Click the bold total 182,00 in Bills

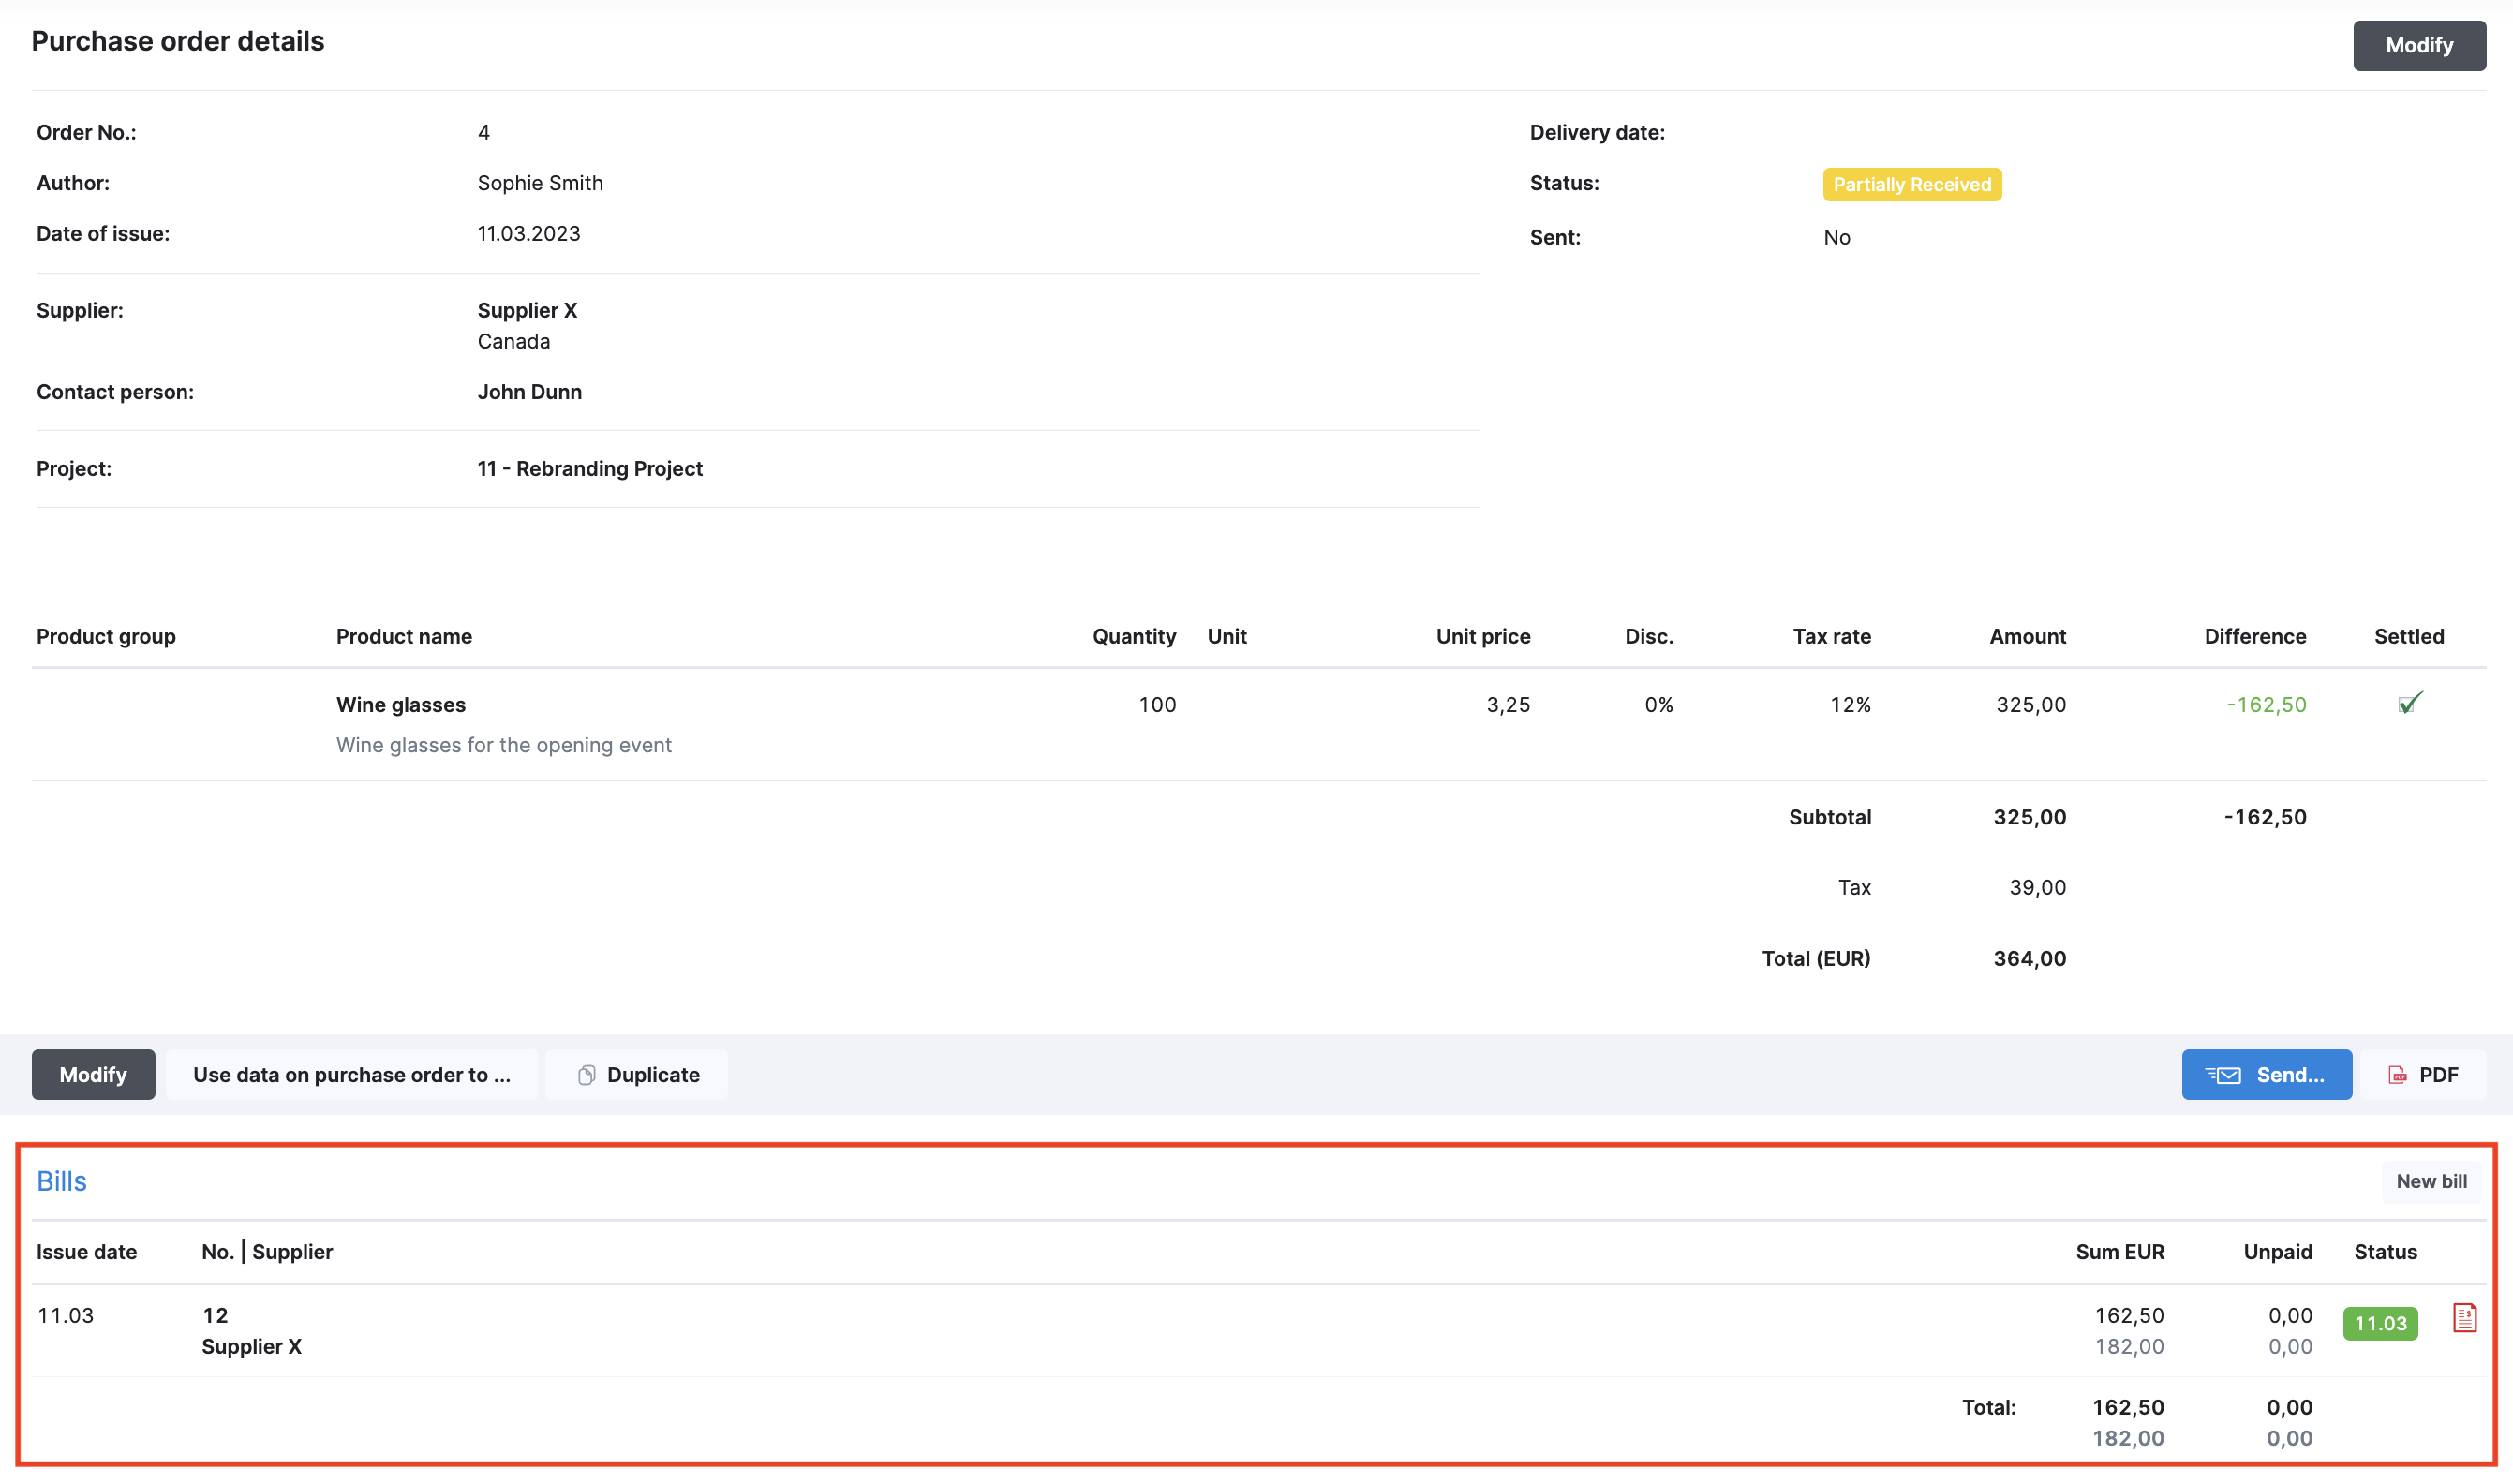pos(2128,1438)
